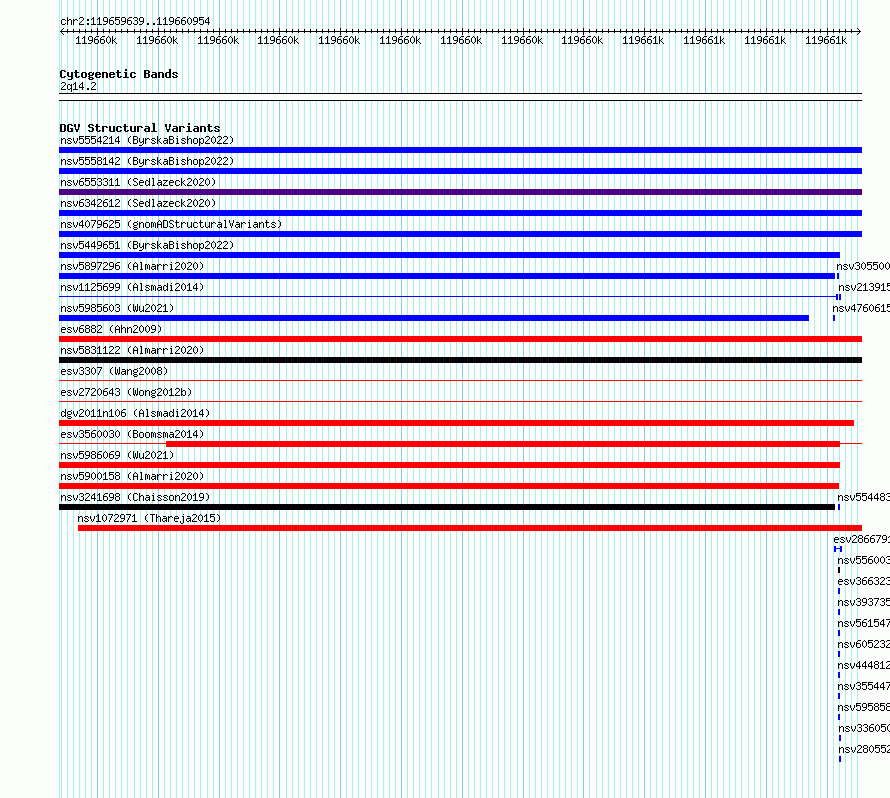Click the purple bar under nsv6553311
Viewport: 890px width, 798px height.
coord(460,192)
